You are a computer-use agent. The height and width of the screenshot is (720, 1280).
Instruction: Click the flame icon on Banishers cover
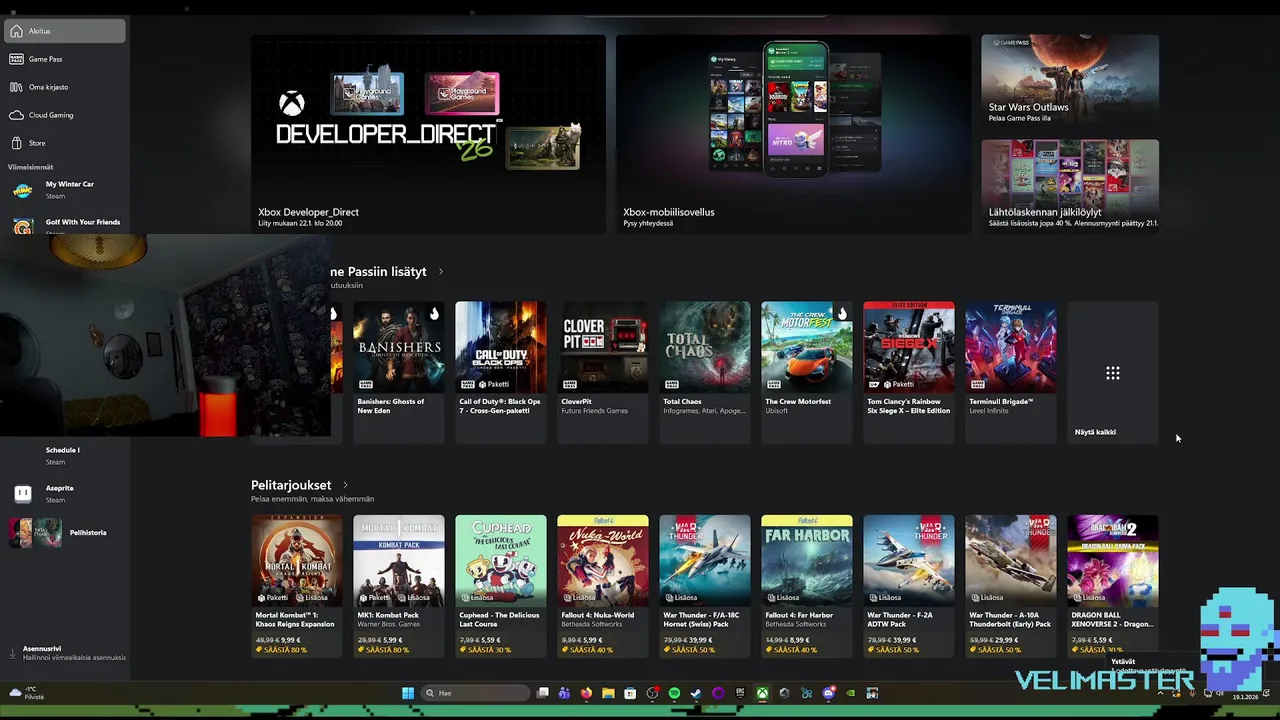[x=434, y=314]
